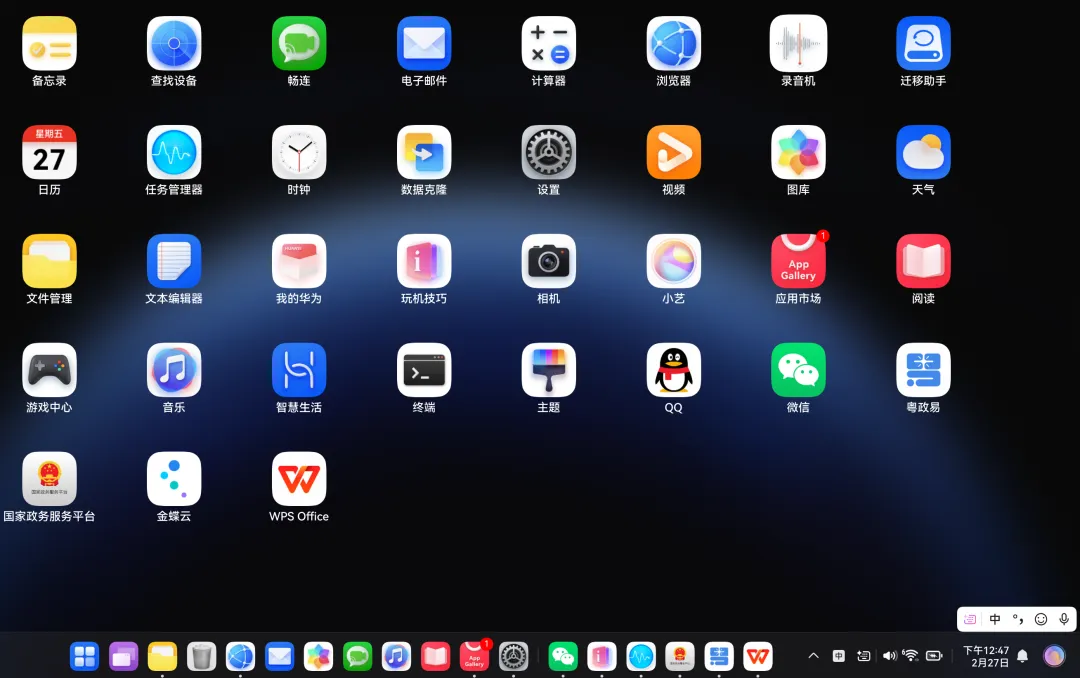
Task: Open the 畅连 desktop app icon
Action: click(x=299, y=43)
